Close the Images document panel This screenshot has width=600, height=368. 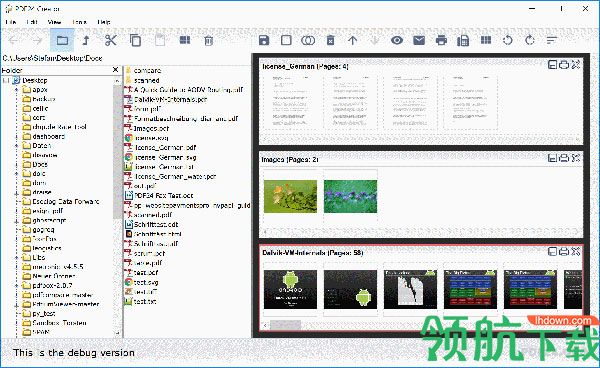576,158
